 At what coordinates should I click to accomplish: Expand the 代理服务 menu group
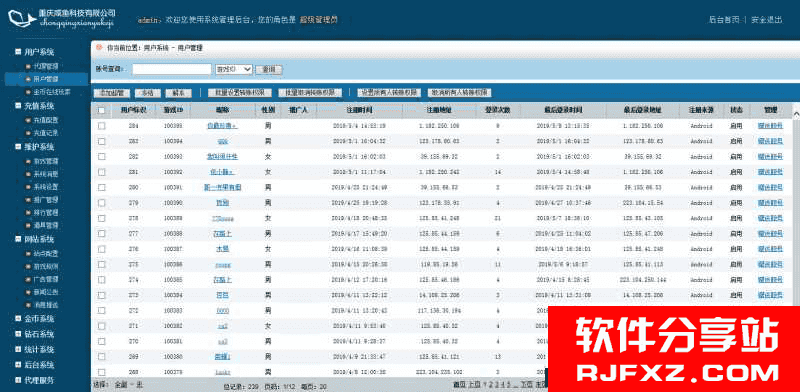[x=18, y=380]
